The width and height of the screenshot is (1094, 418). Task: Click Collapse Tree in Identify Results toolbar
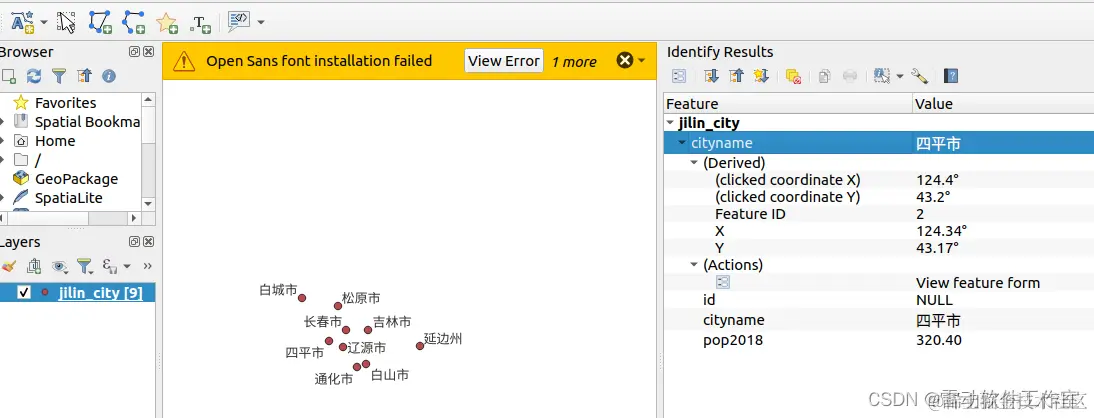[x=736, y=76]
